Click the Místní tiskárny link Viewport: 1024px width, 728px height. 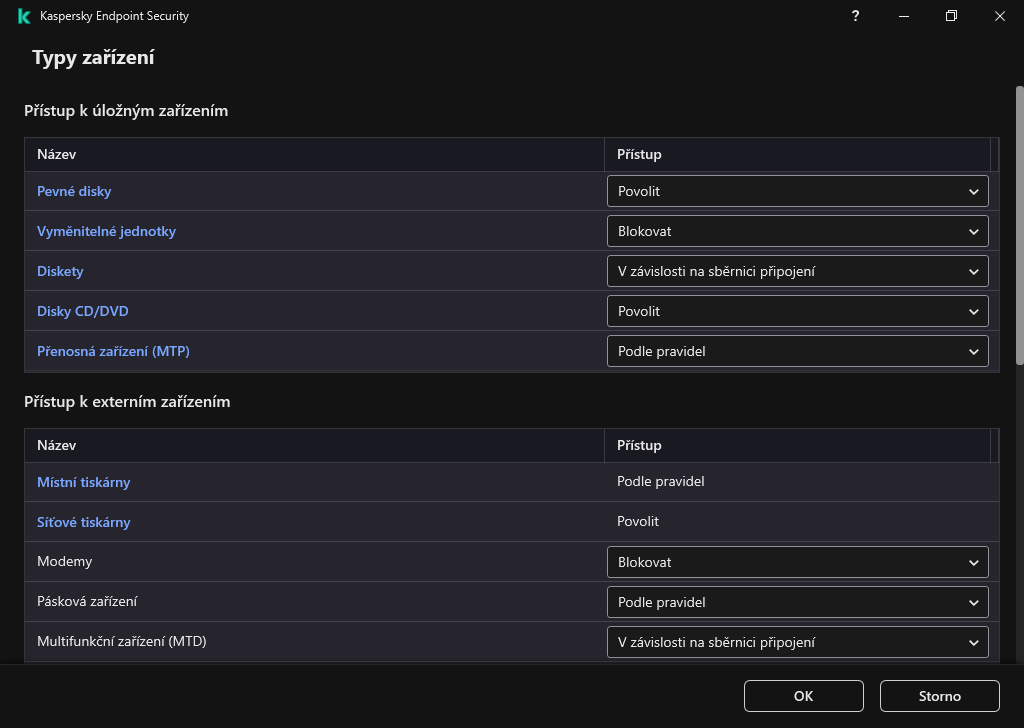pos(83,482)
